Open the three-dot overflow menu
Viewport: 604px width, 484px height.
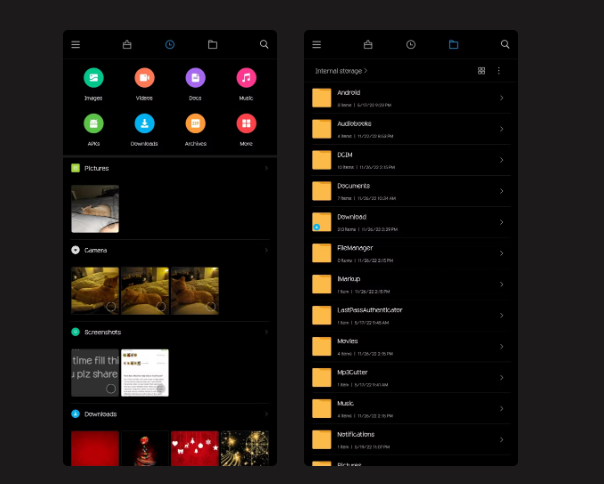(499, 71)
